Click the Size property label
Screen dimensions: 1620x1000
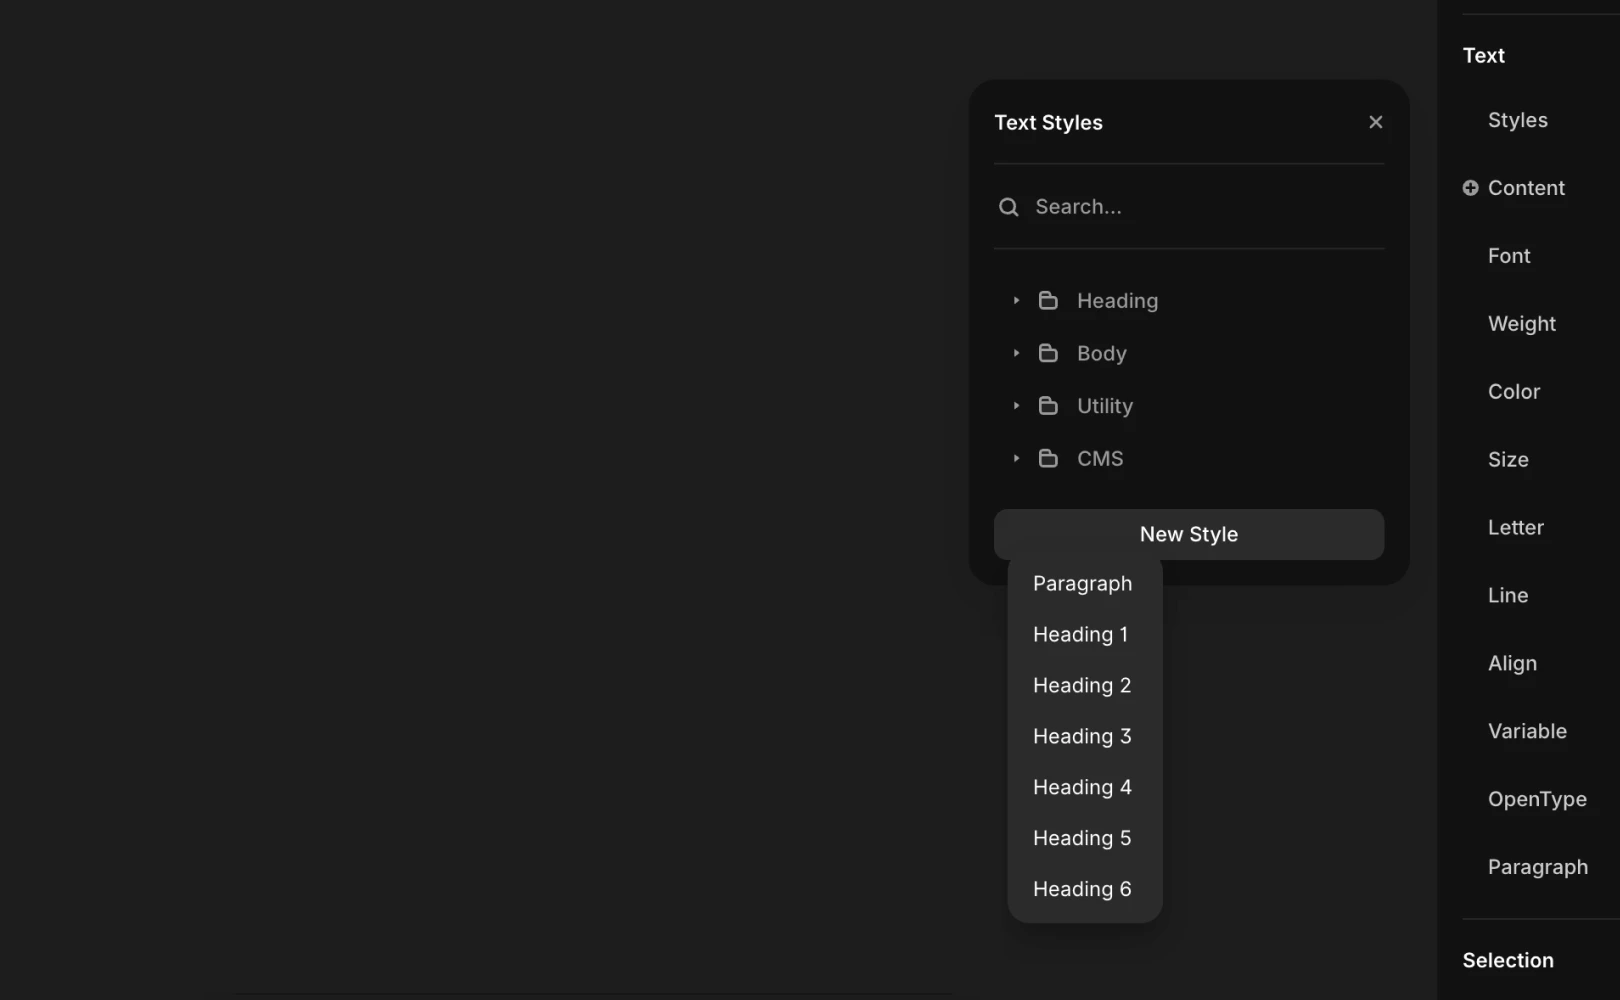pyautogui.click(x=1508, y=460)
